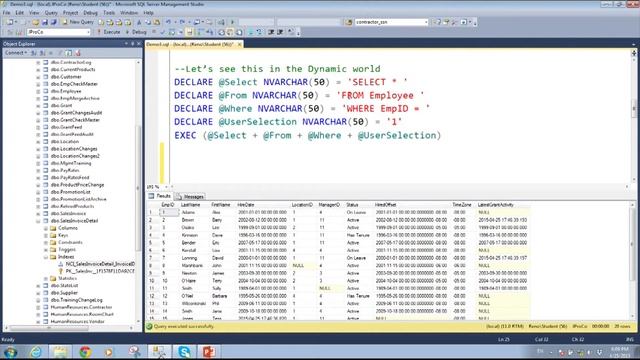Click the Save All icon
The width and height of the screenshot is (640, 360).
[53, 22]
